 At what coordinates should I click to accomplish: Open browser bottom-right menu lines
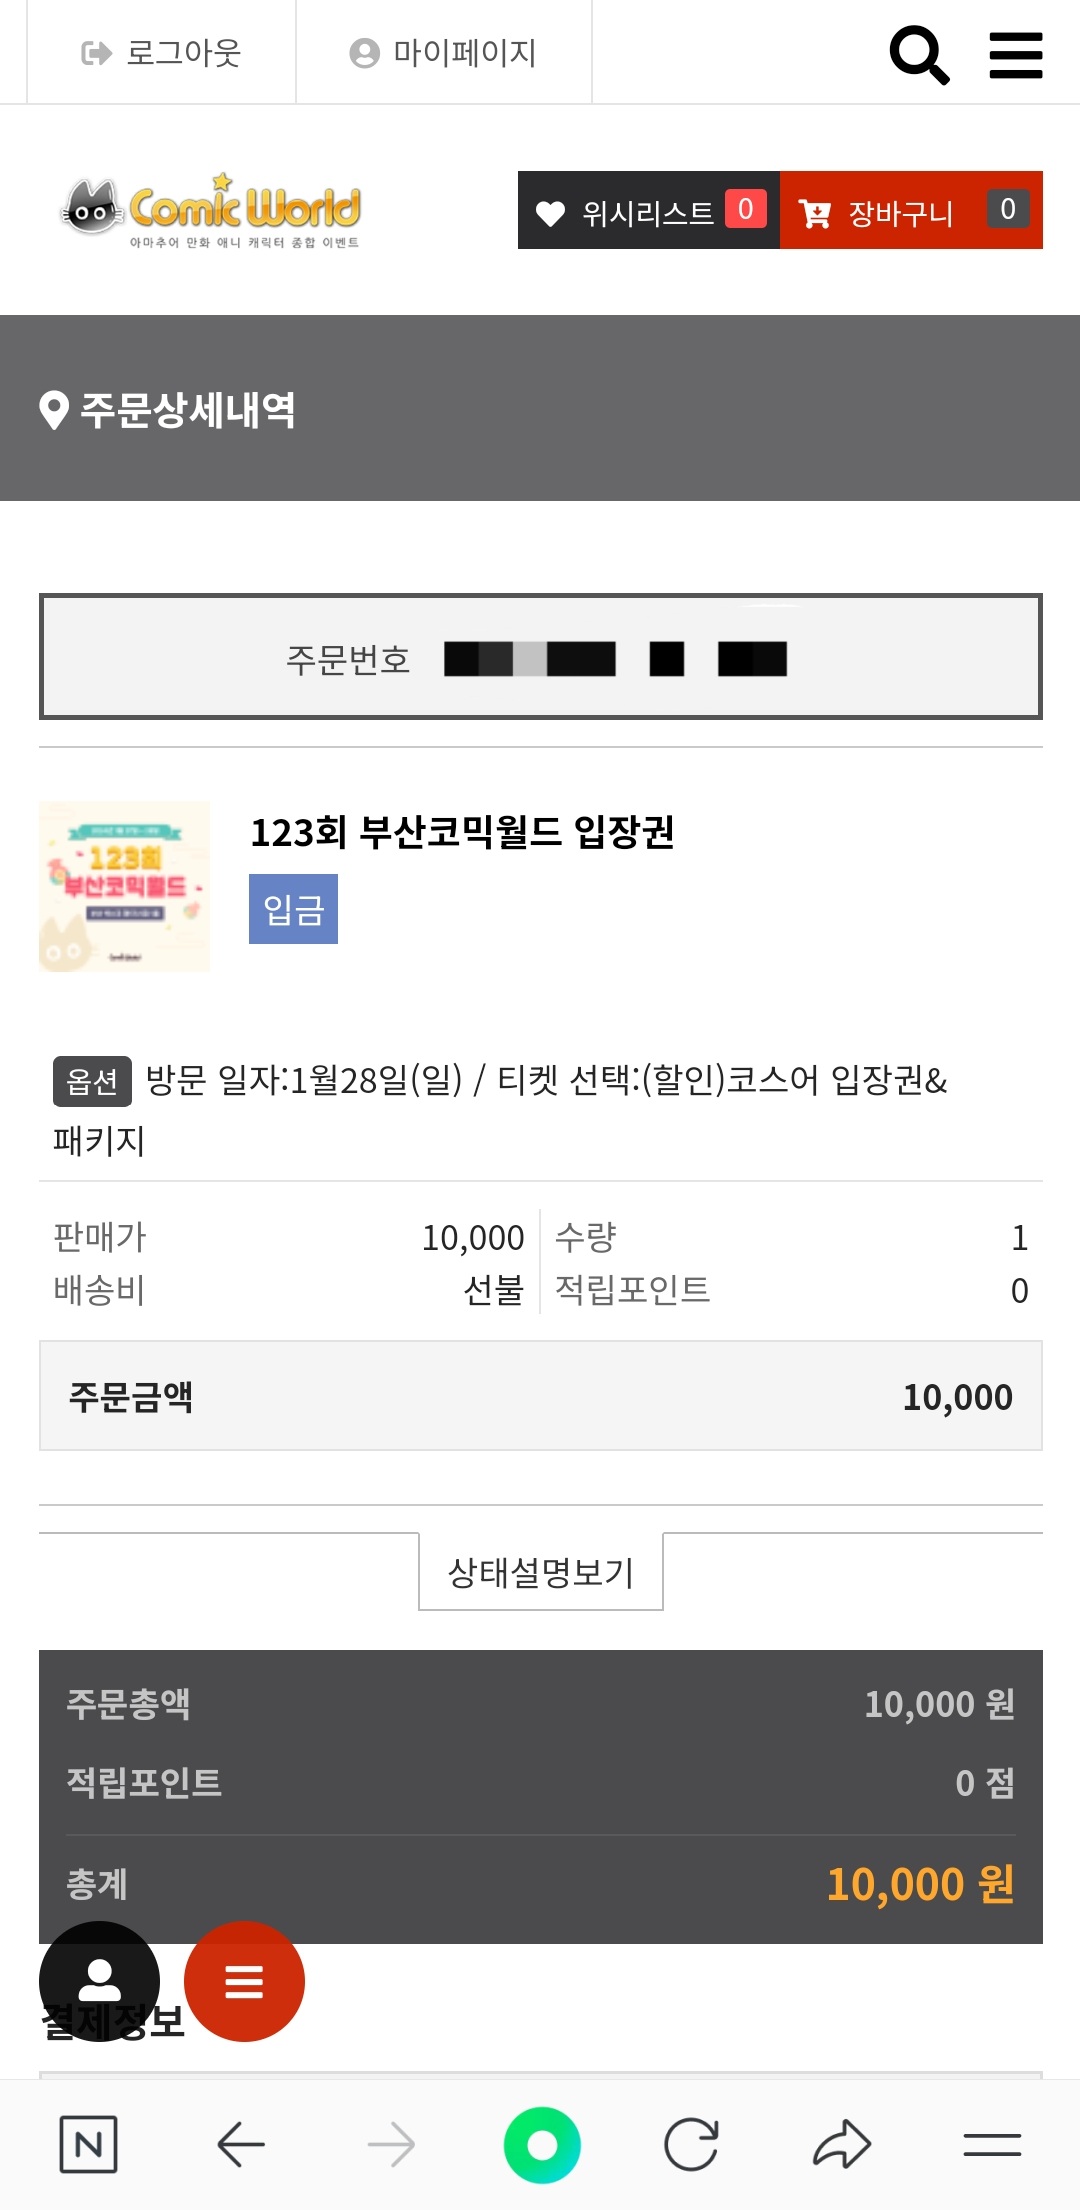point(992,2144)
